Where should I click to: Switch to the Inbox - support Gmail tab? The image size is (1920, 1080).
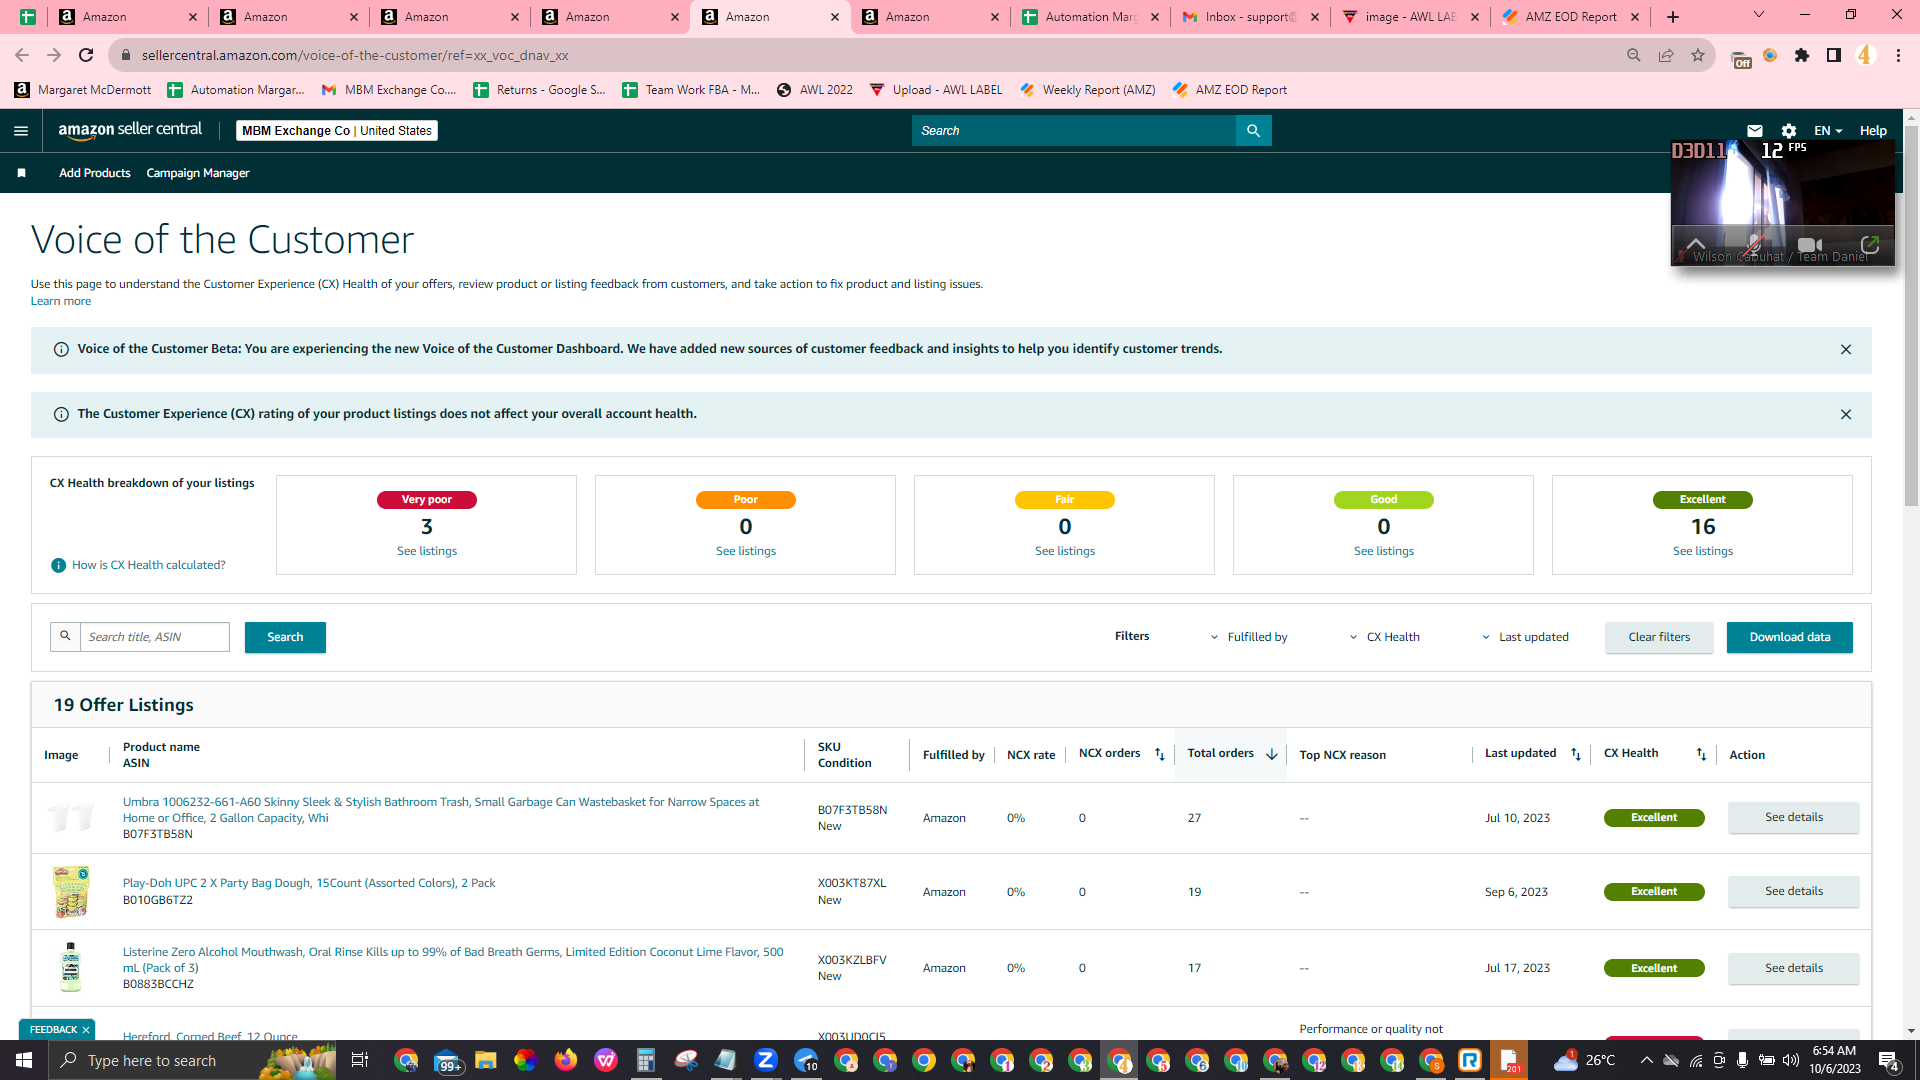point(1250,17)
